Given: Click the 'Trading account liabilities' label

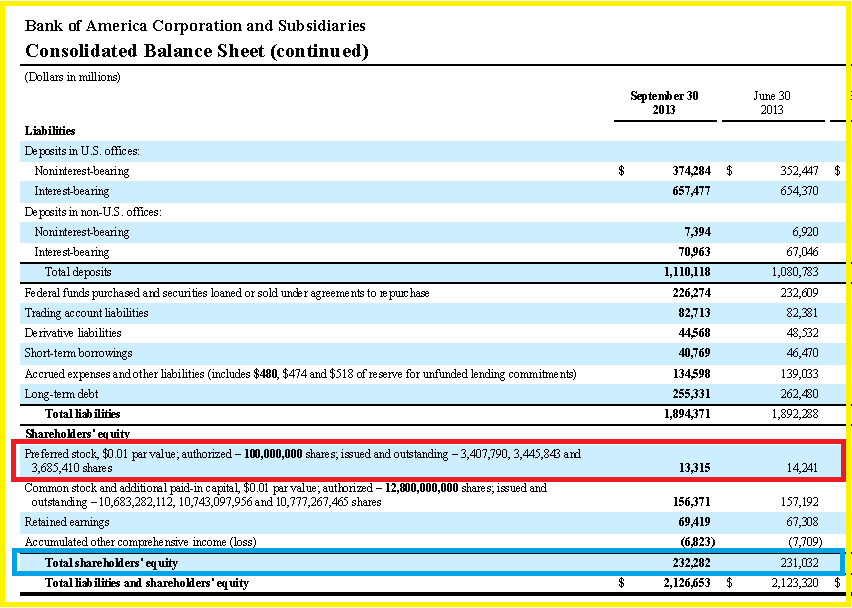Looking at the screenshot, I should [x=86, y=314].
